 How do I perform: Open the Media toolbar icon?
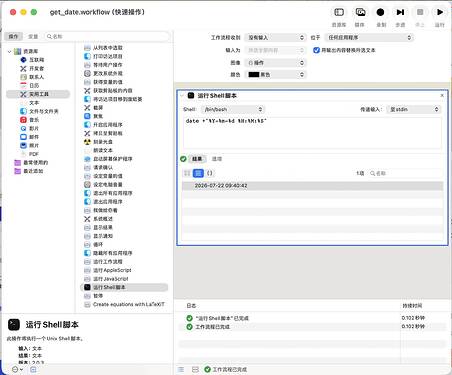[360, 12]
